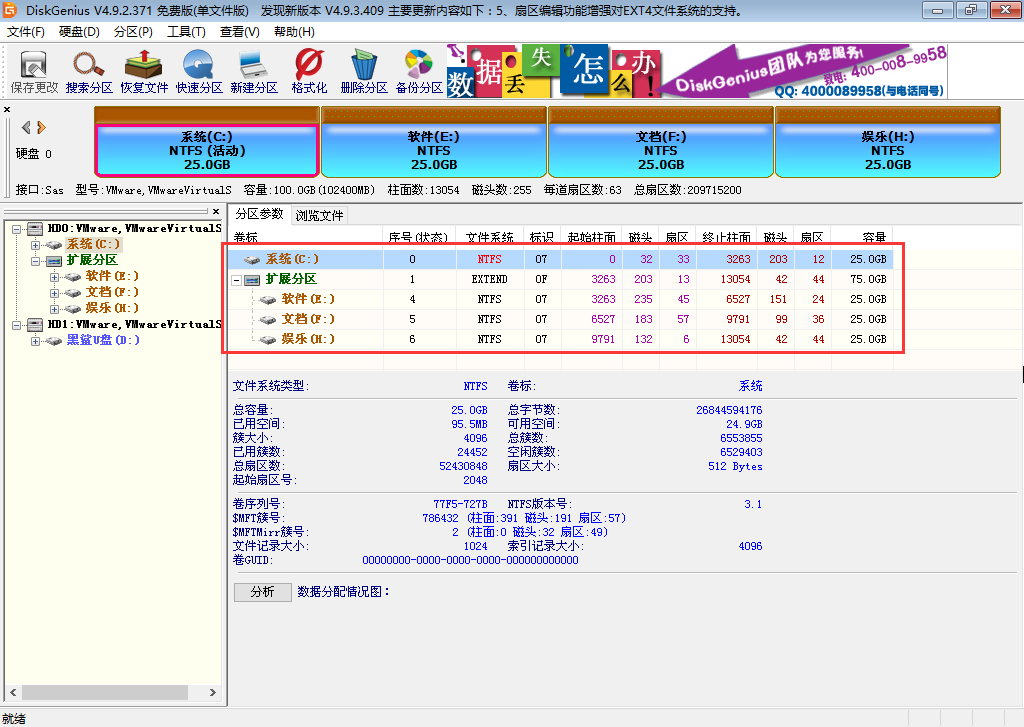Click the 分析 button

coord(262,592)
